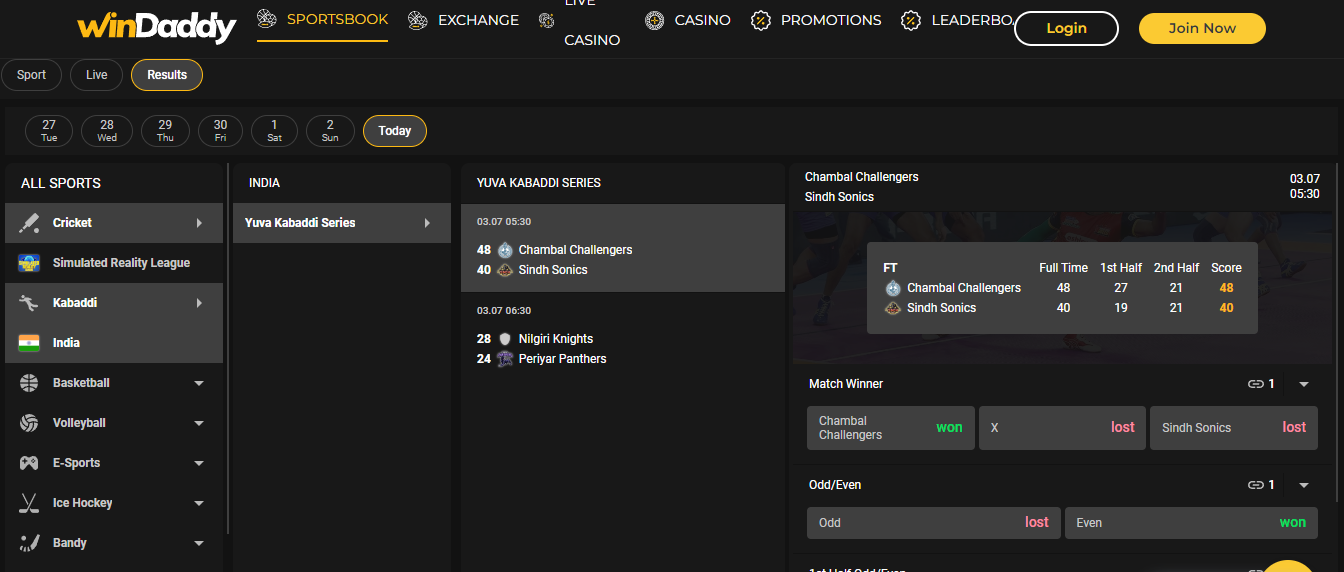1344x572 pixels.
Task: Collapse the Odd/Even market section
Action: (1303, 485)
